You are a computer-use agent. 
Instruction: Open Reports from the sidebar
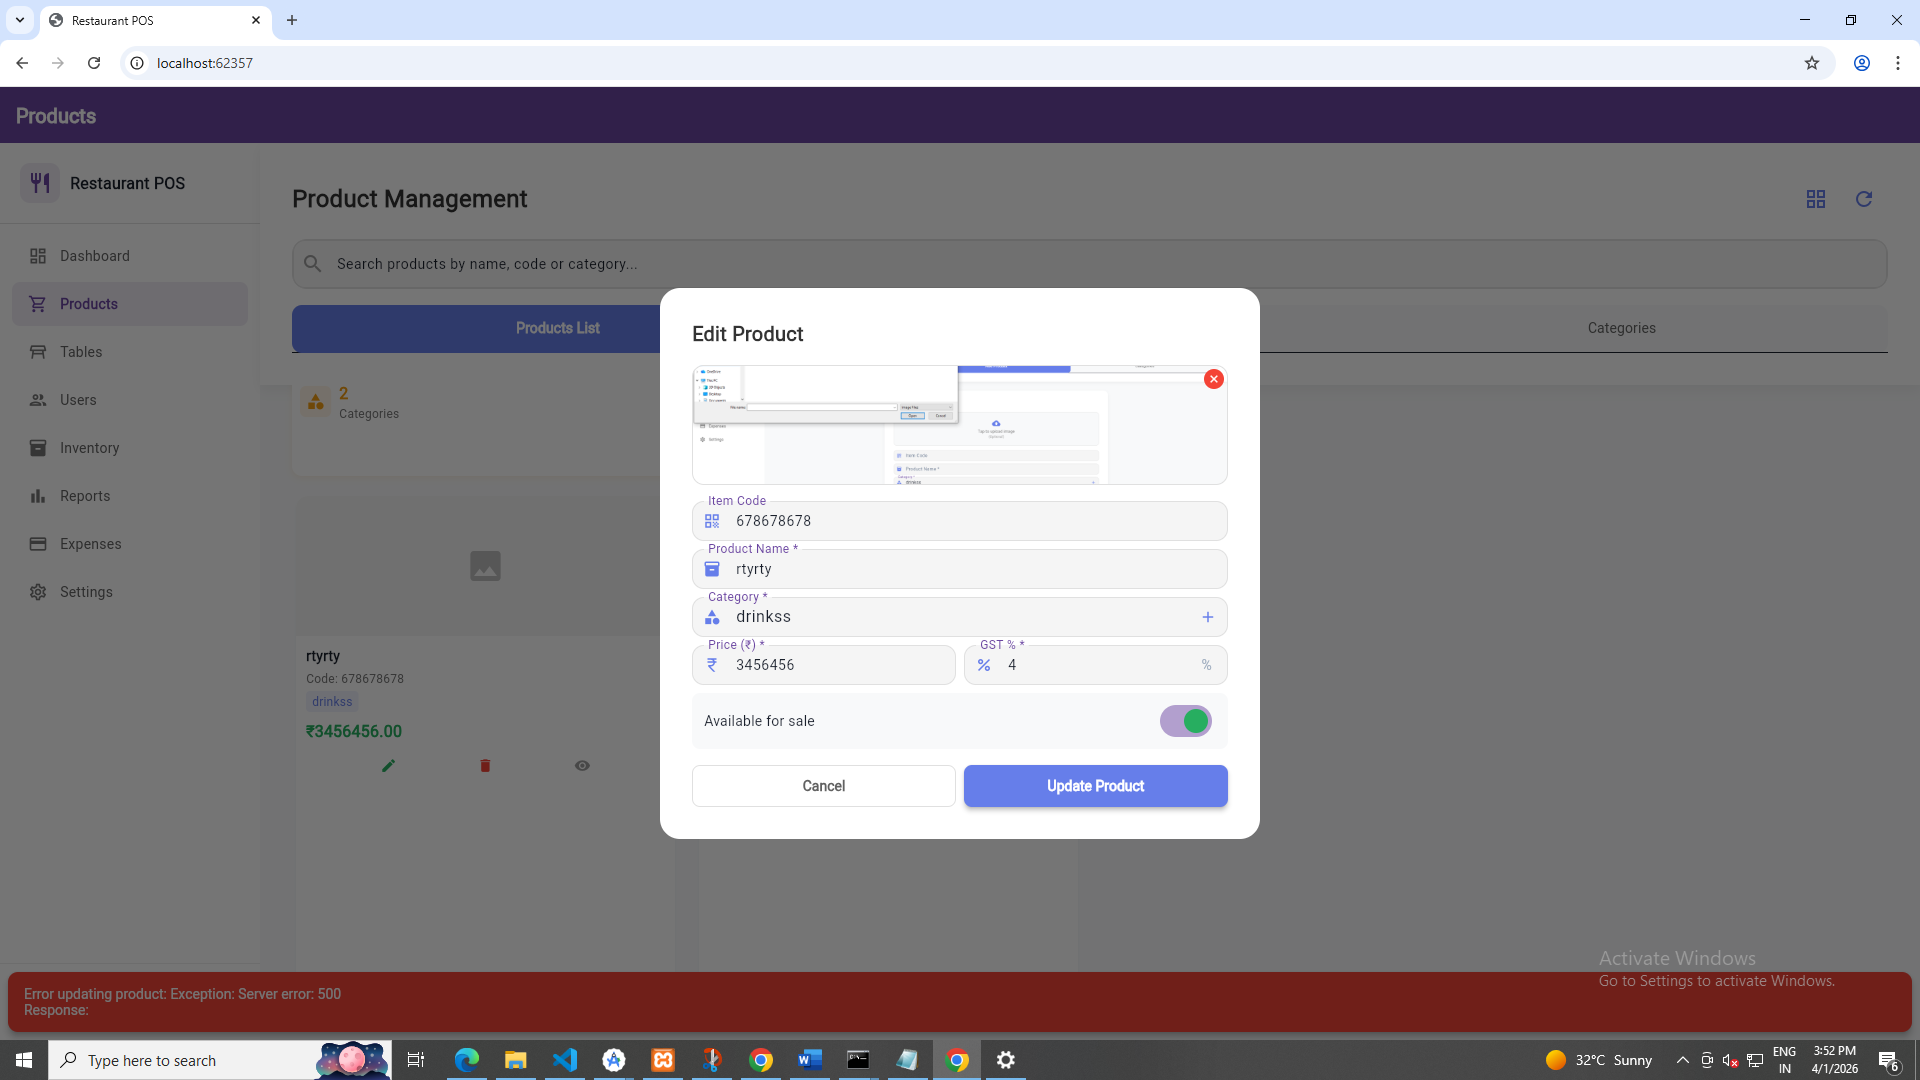pyautogui.click(x=85, y=496)
